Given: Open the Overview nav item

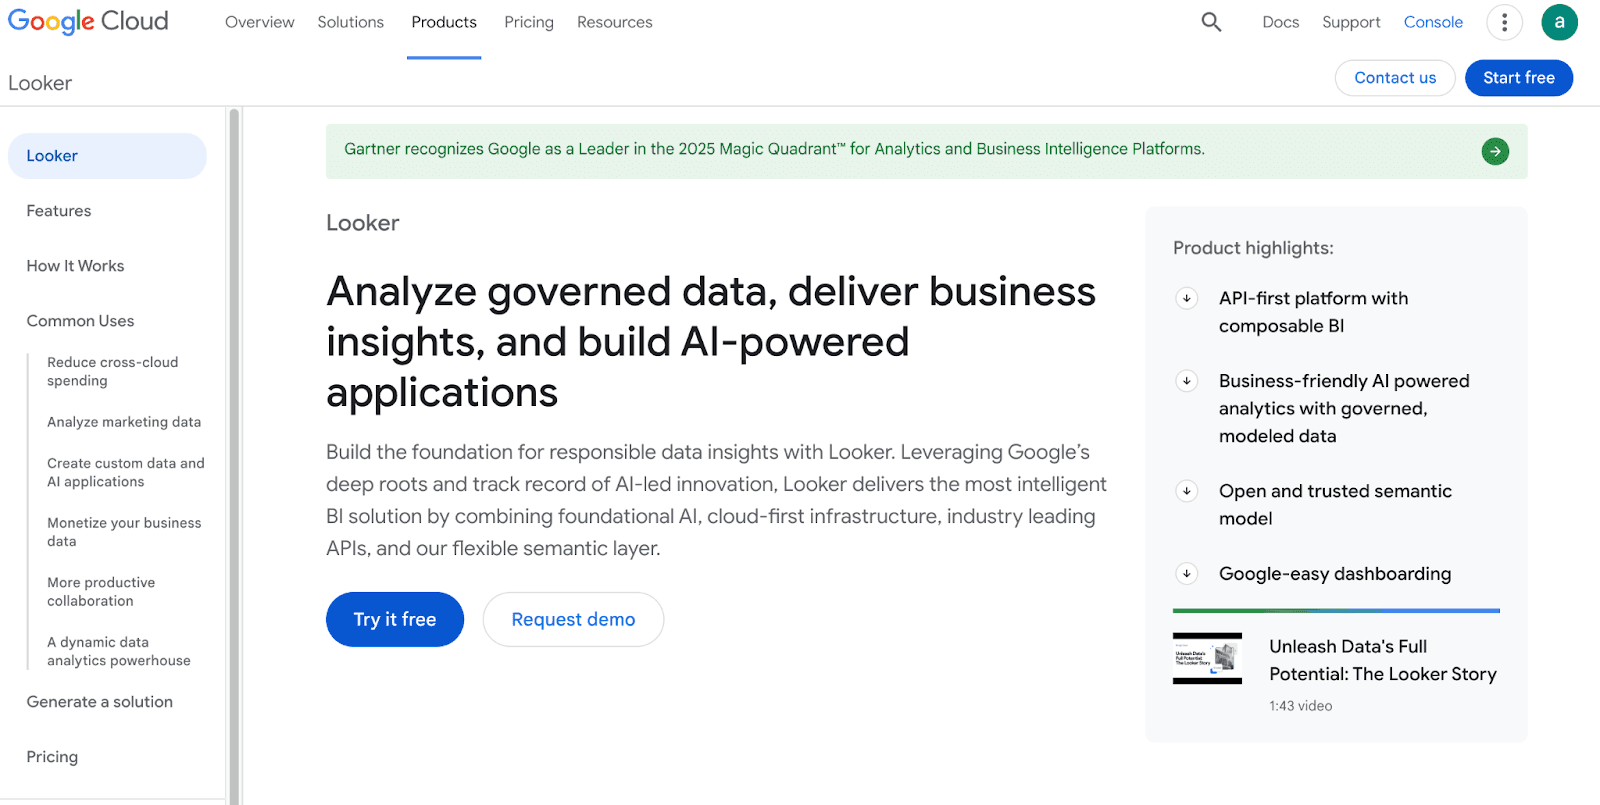Looking at the screenshot, I should click(x=260, y=22).
